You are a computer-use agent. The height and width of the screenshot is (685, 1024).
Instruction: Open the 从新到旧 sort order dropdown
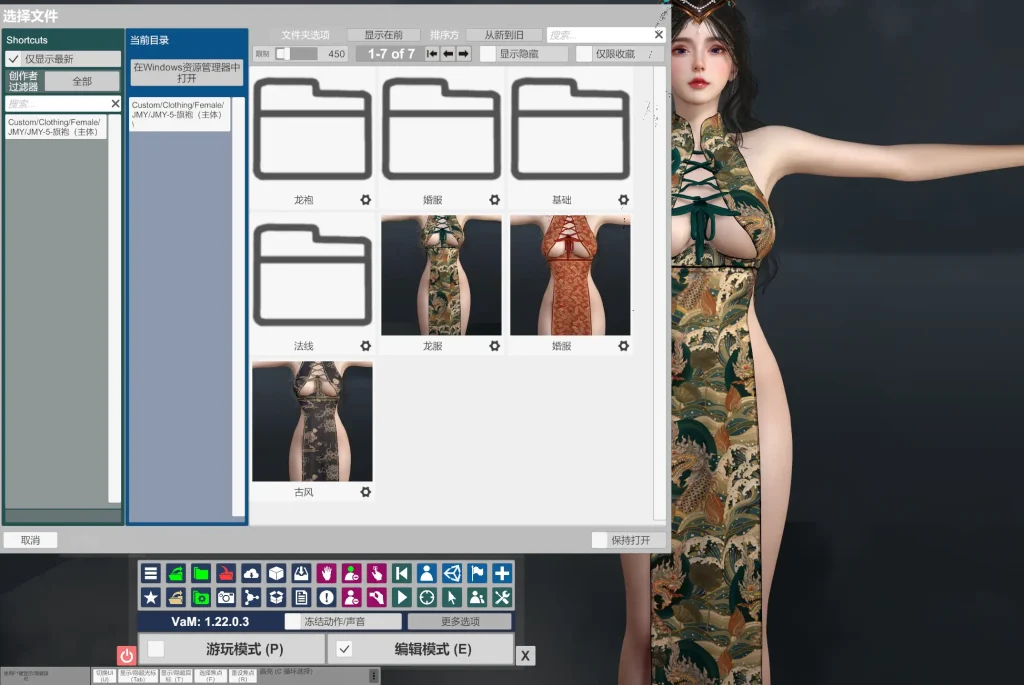pyautogui.click(x=504, y=35)
